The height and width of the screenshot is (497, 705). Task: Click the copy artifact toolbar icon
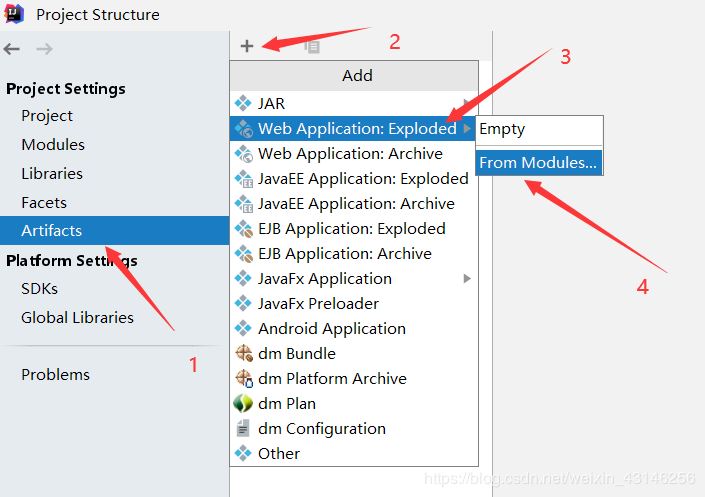coord(312,46)
